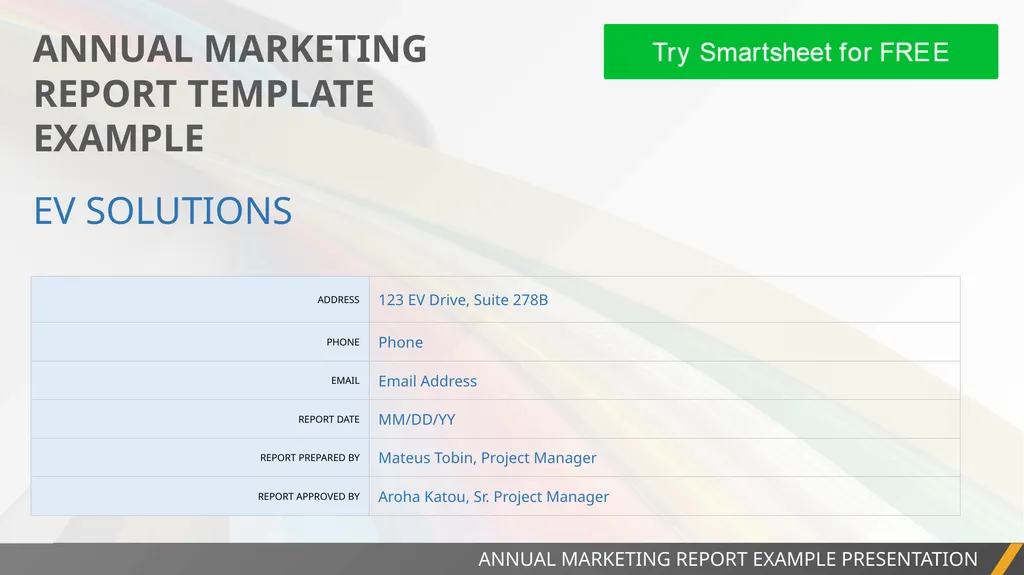Image resolution: width=1024 pixels, height=575 pixels.
Task: Select the 123 EV Drive, Suite 278B value
Action: click(463, 300)
